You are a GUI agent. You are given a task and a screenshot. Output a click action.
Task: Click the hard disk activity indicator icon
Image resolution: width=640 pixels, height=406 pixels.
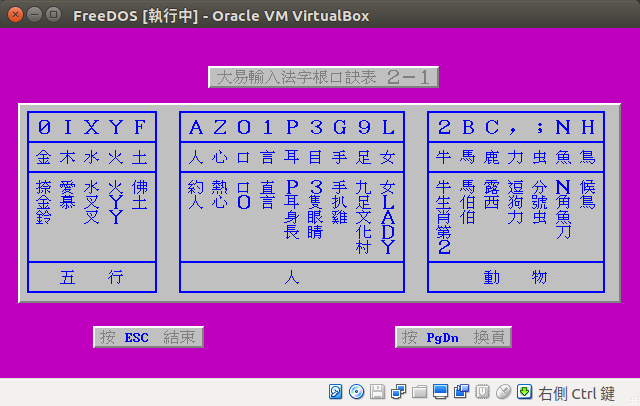337,391
